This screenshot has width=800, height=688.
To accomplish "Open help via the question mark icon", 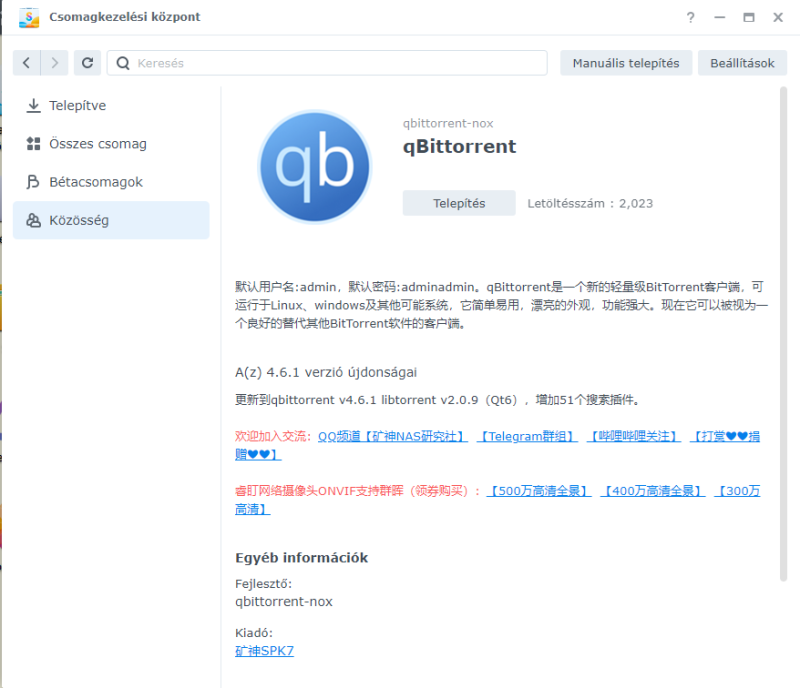I will point(690,17).
